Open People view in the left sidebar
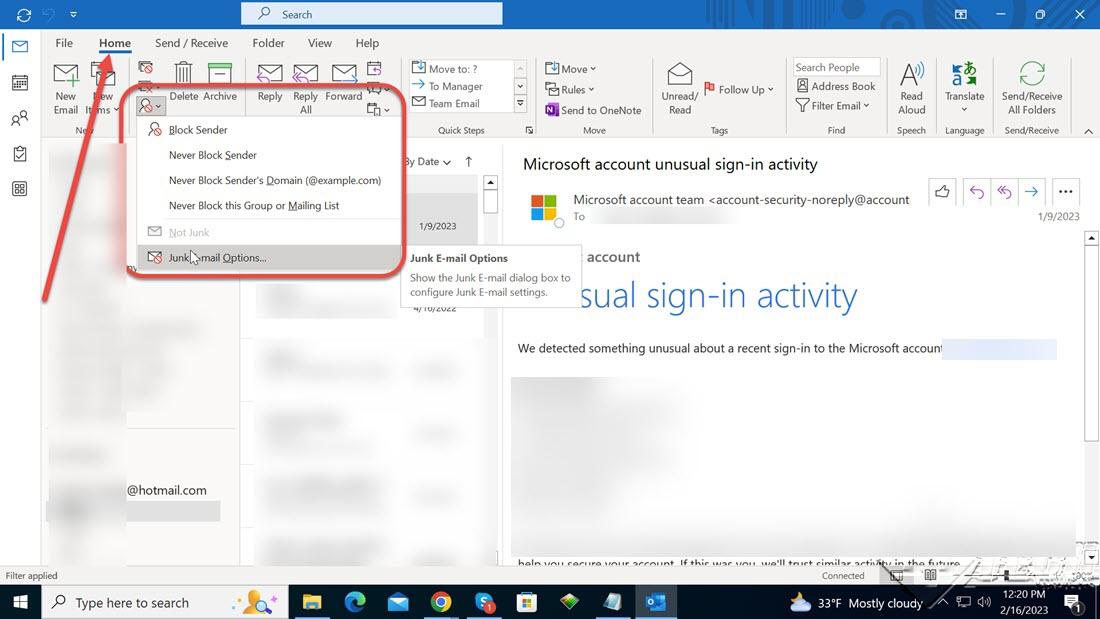 (19, 119)
